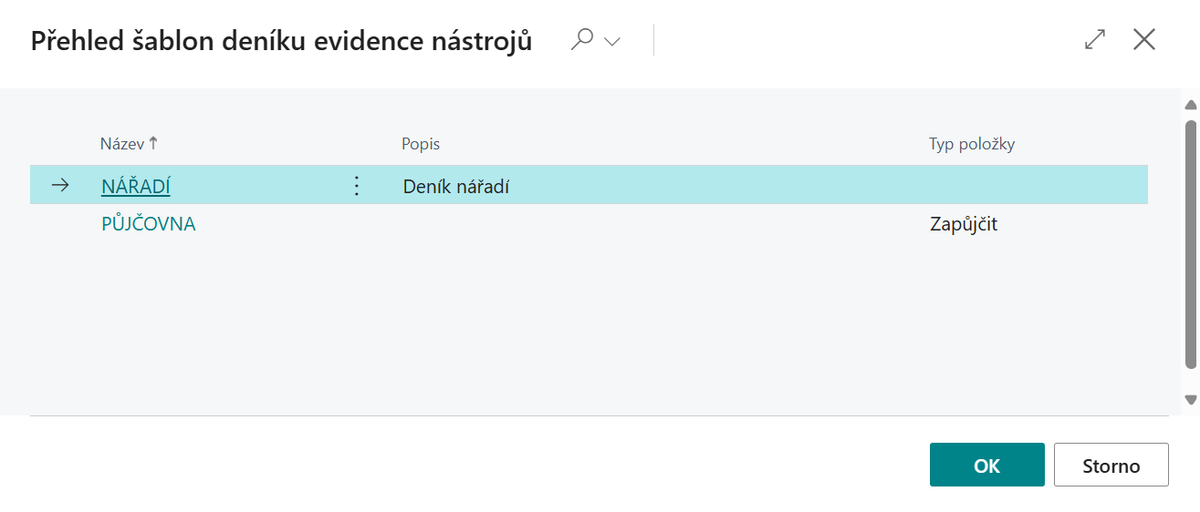Click the search magnifier icon
This screenshot has height=512, width=1200.
click(582, 40)
